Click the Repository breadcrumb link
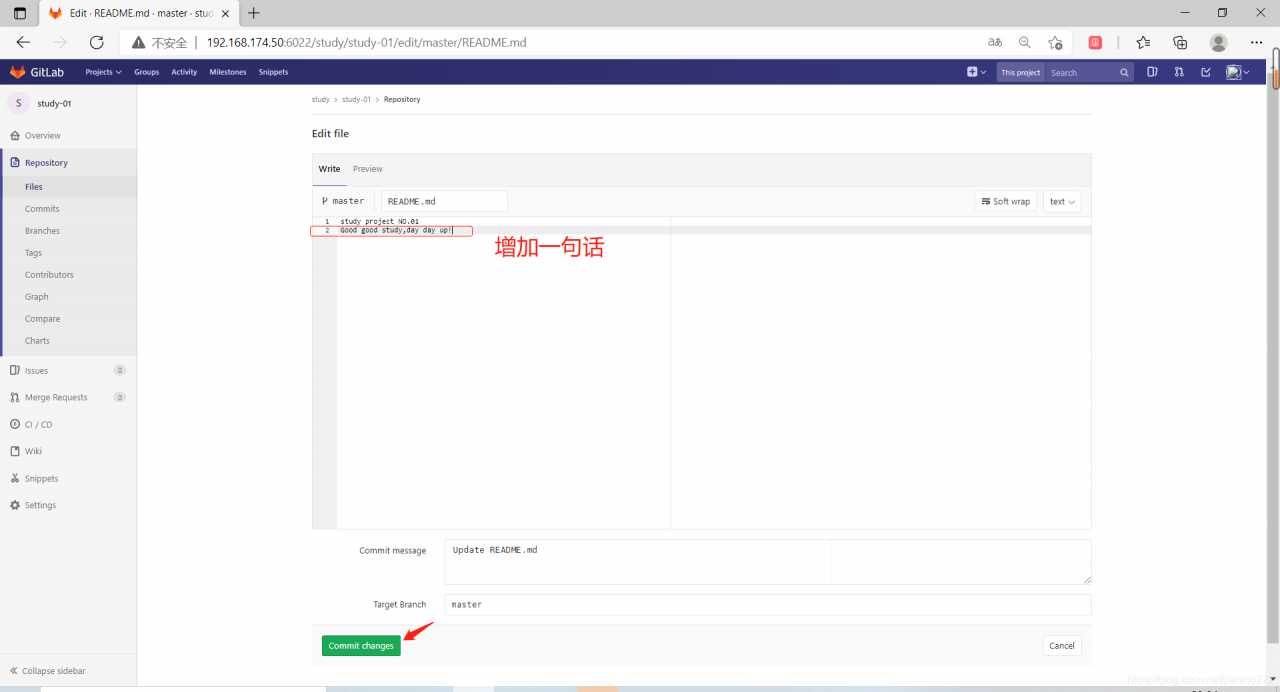The height and width of the screenshot is (692, 1280). 402,100
